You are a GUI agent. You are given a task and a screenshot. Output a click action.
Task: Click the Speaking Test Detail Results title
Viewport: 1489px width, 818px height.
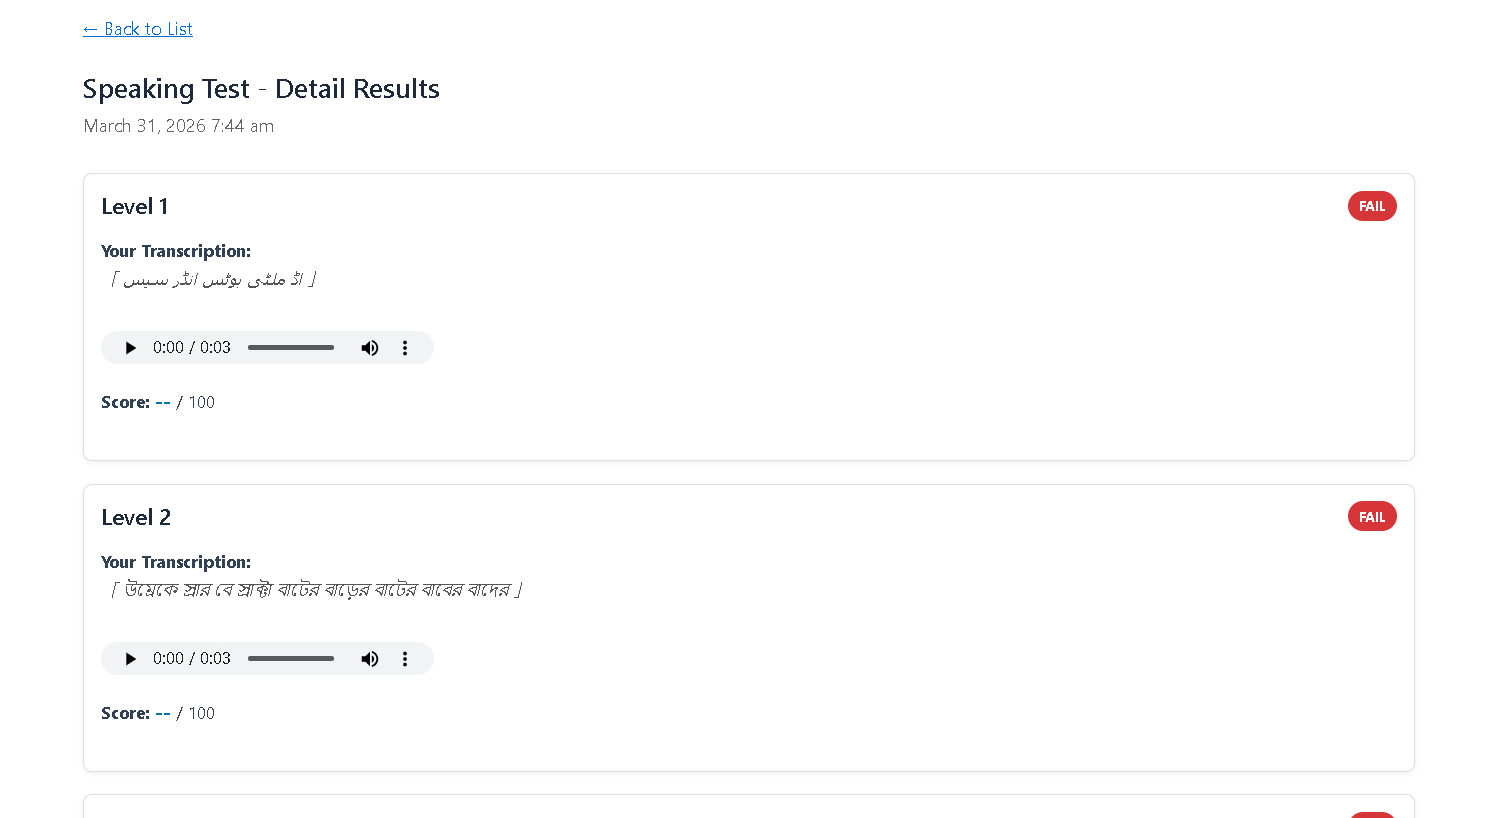tap(261, 89)
